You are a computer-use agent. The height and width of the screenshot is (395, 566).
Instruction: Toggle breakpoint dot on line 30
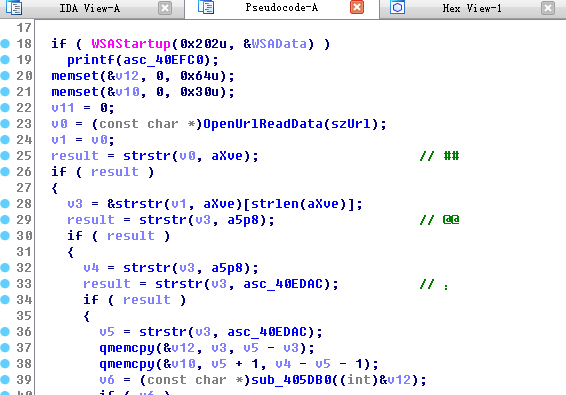[5, 235]
